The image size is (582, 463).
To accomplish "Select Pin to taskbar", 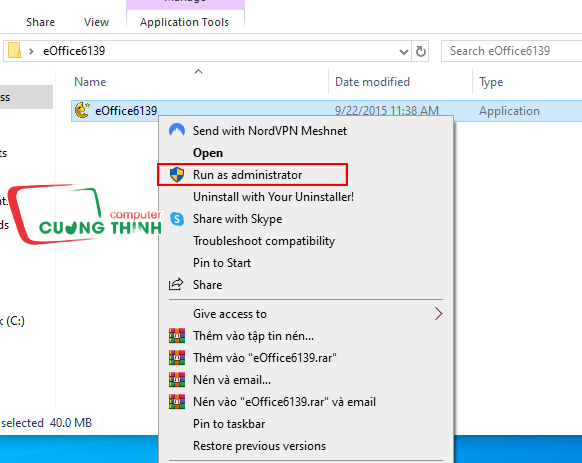I will tap(229, 424).
